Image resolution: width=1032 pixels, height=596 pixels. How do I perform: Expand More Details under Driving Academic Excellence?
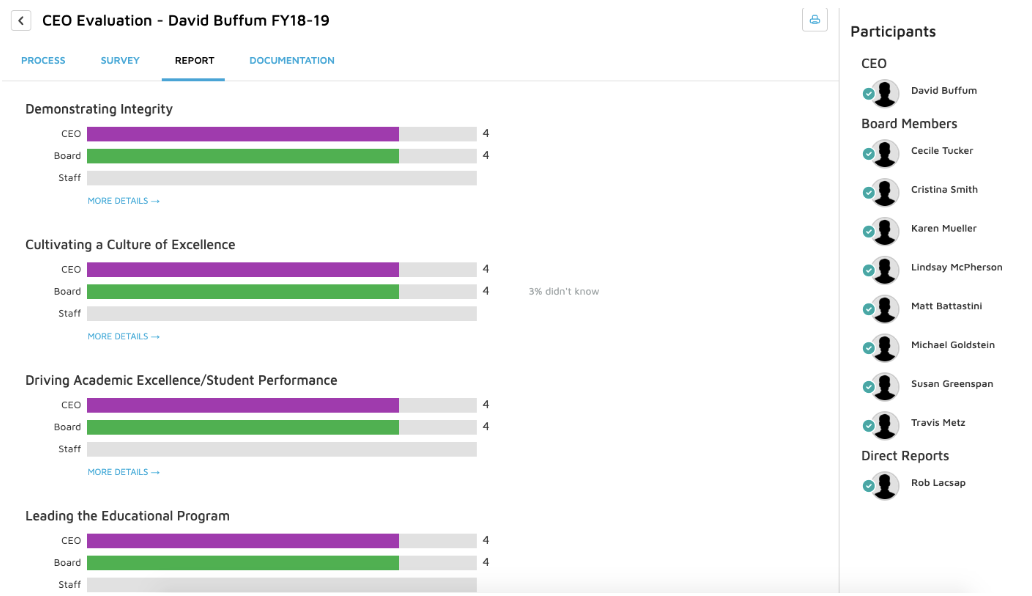[x=123, y=471]
